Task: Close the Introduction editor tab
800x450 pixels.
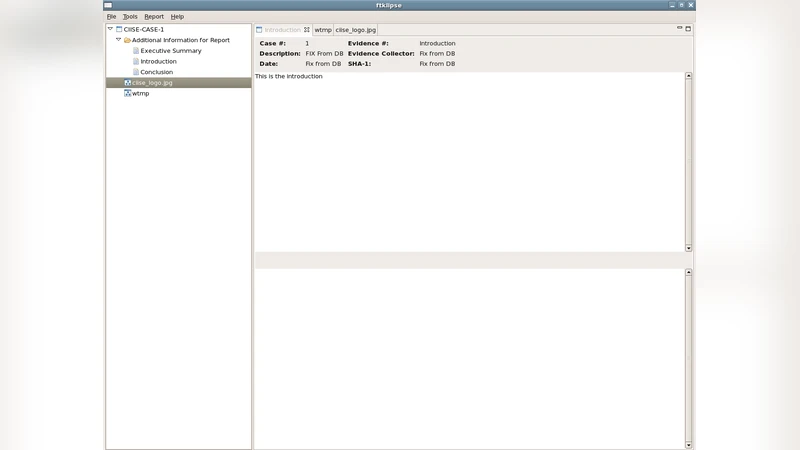Action: (307, 30)
